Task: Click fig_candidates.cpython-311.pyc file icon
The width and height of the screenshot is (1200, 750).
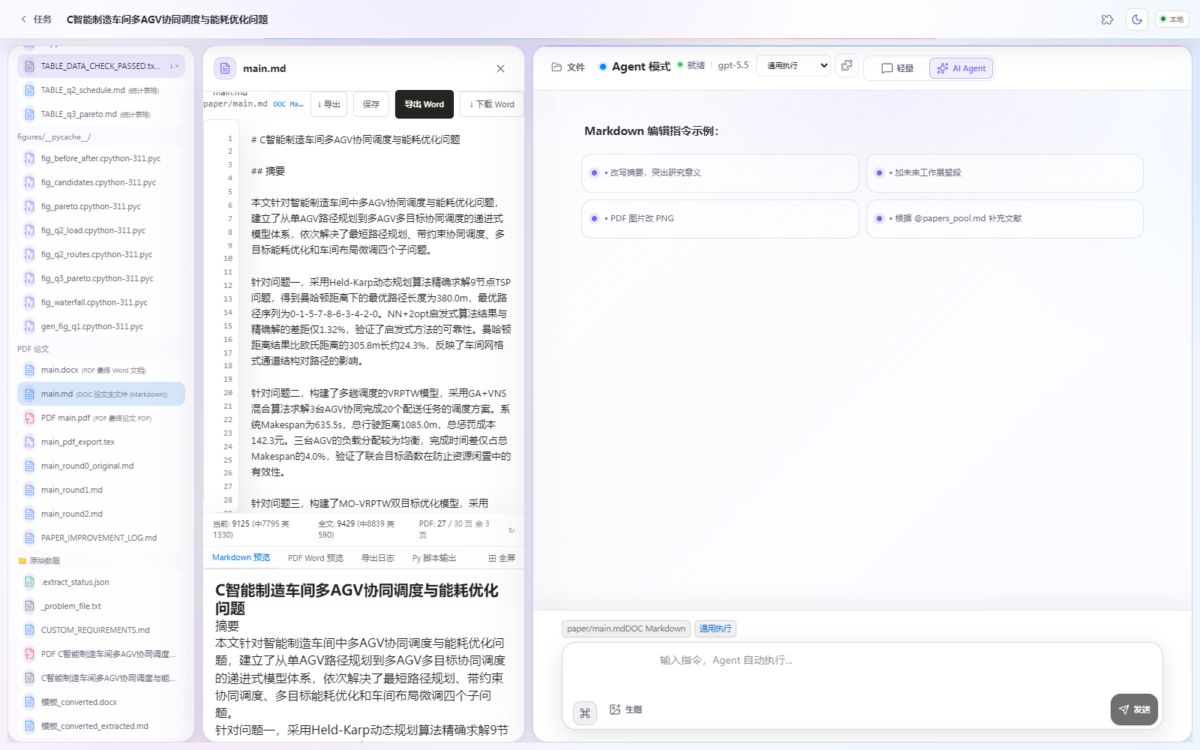Action: (x=29, y=182)
